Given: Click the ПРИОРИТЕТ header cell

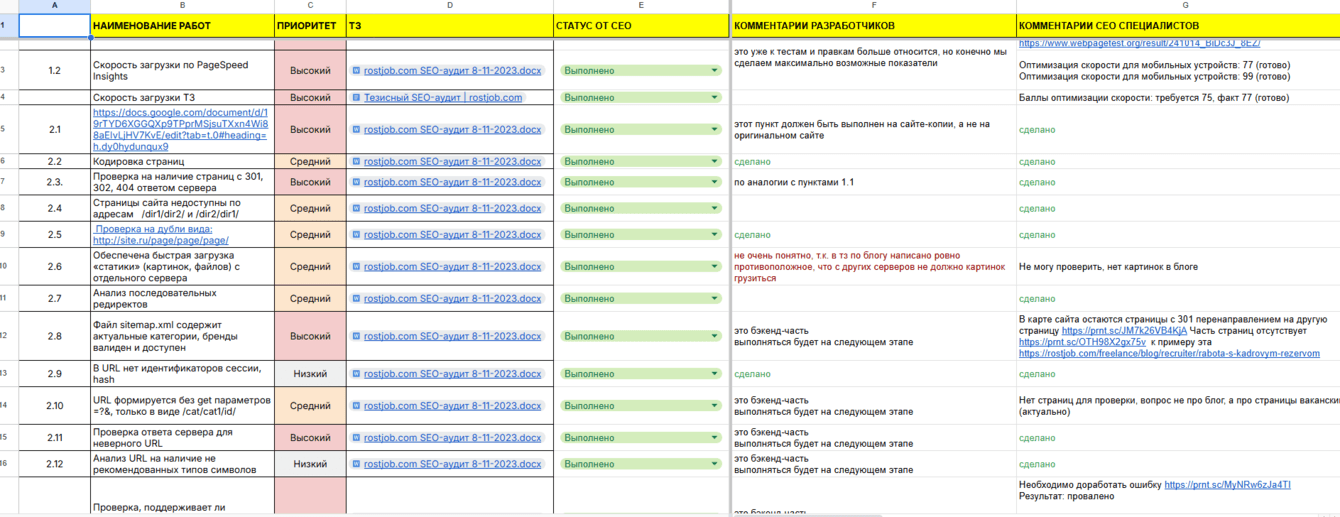Looking at the screenshot, I should tap(310, 25).
